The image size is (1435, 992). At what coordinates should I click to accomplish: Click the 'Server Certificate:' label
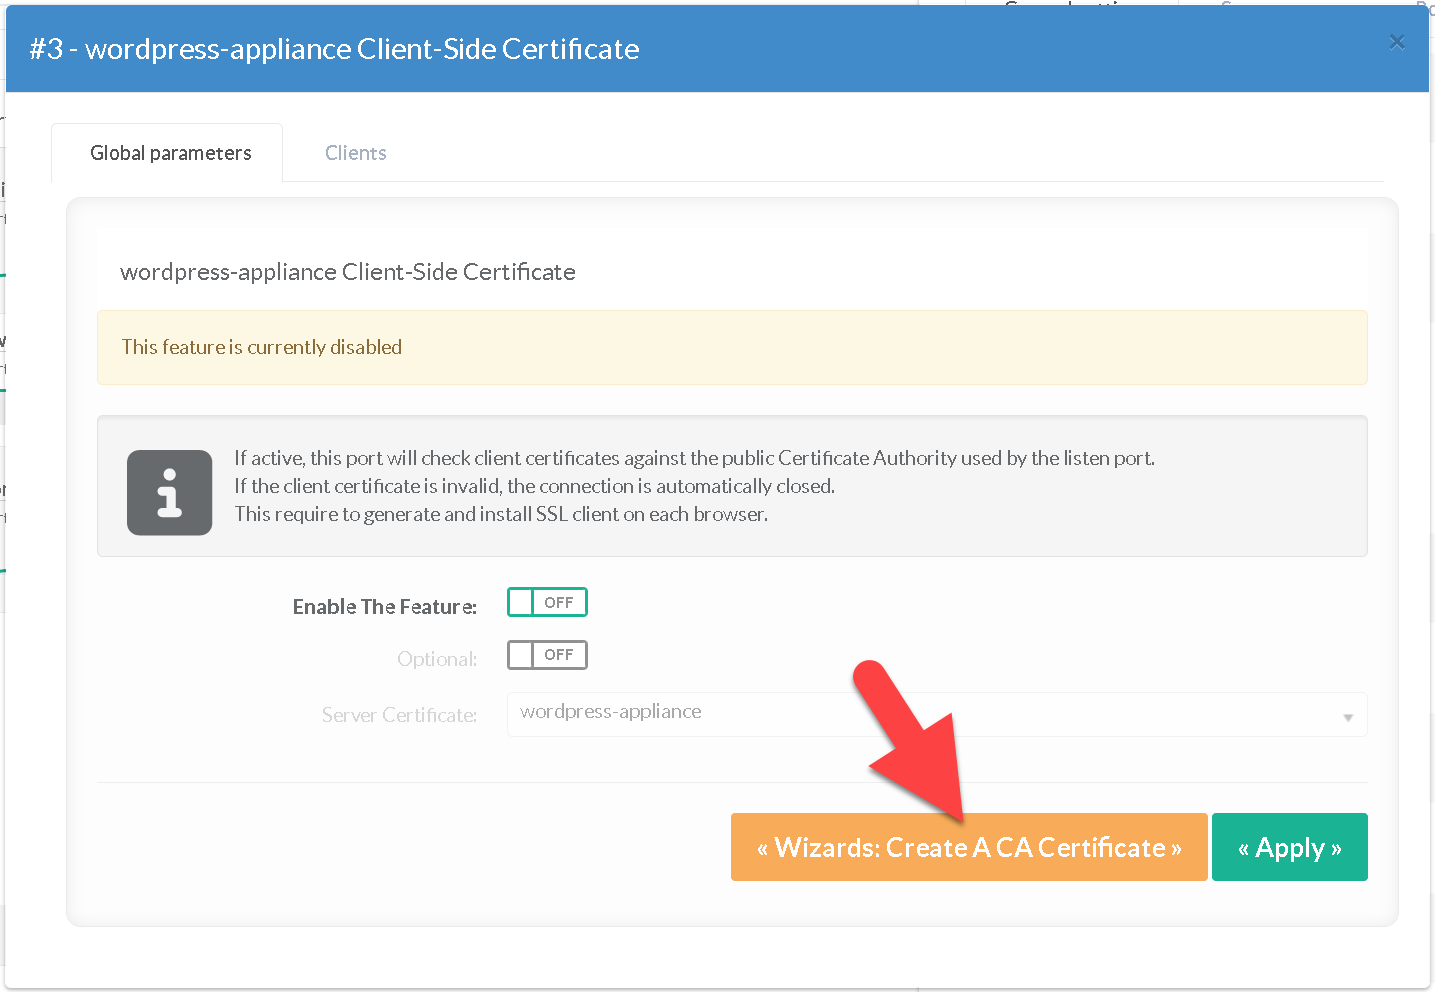click(x=398, y=715)
